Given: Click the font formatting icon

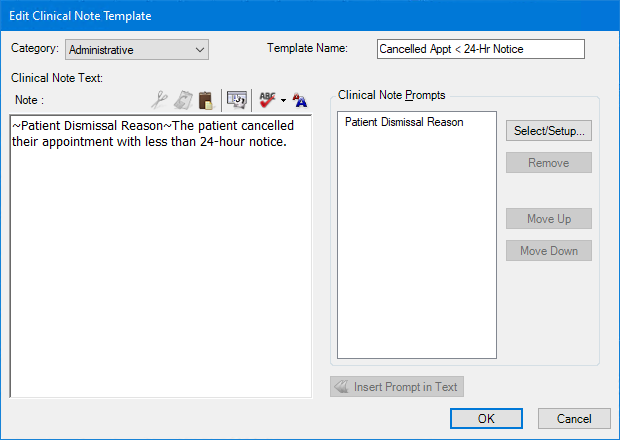Looking at the screenshot, I should (x=300, y=99).
